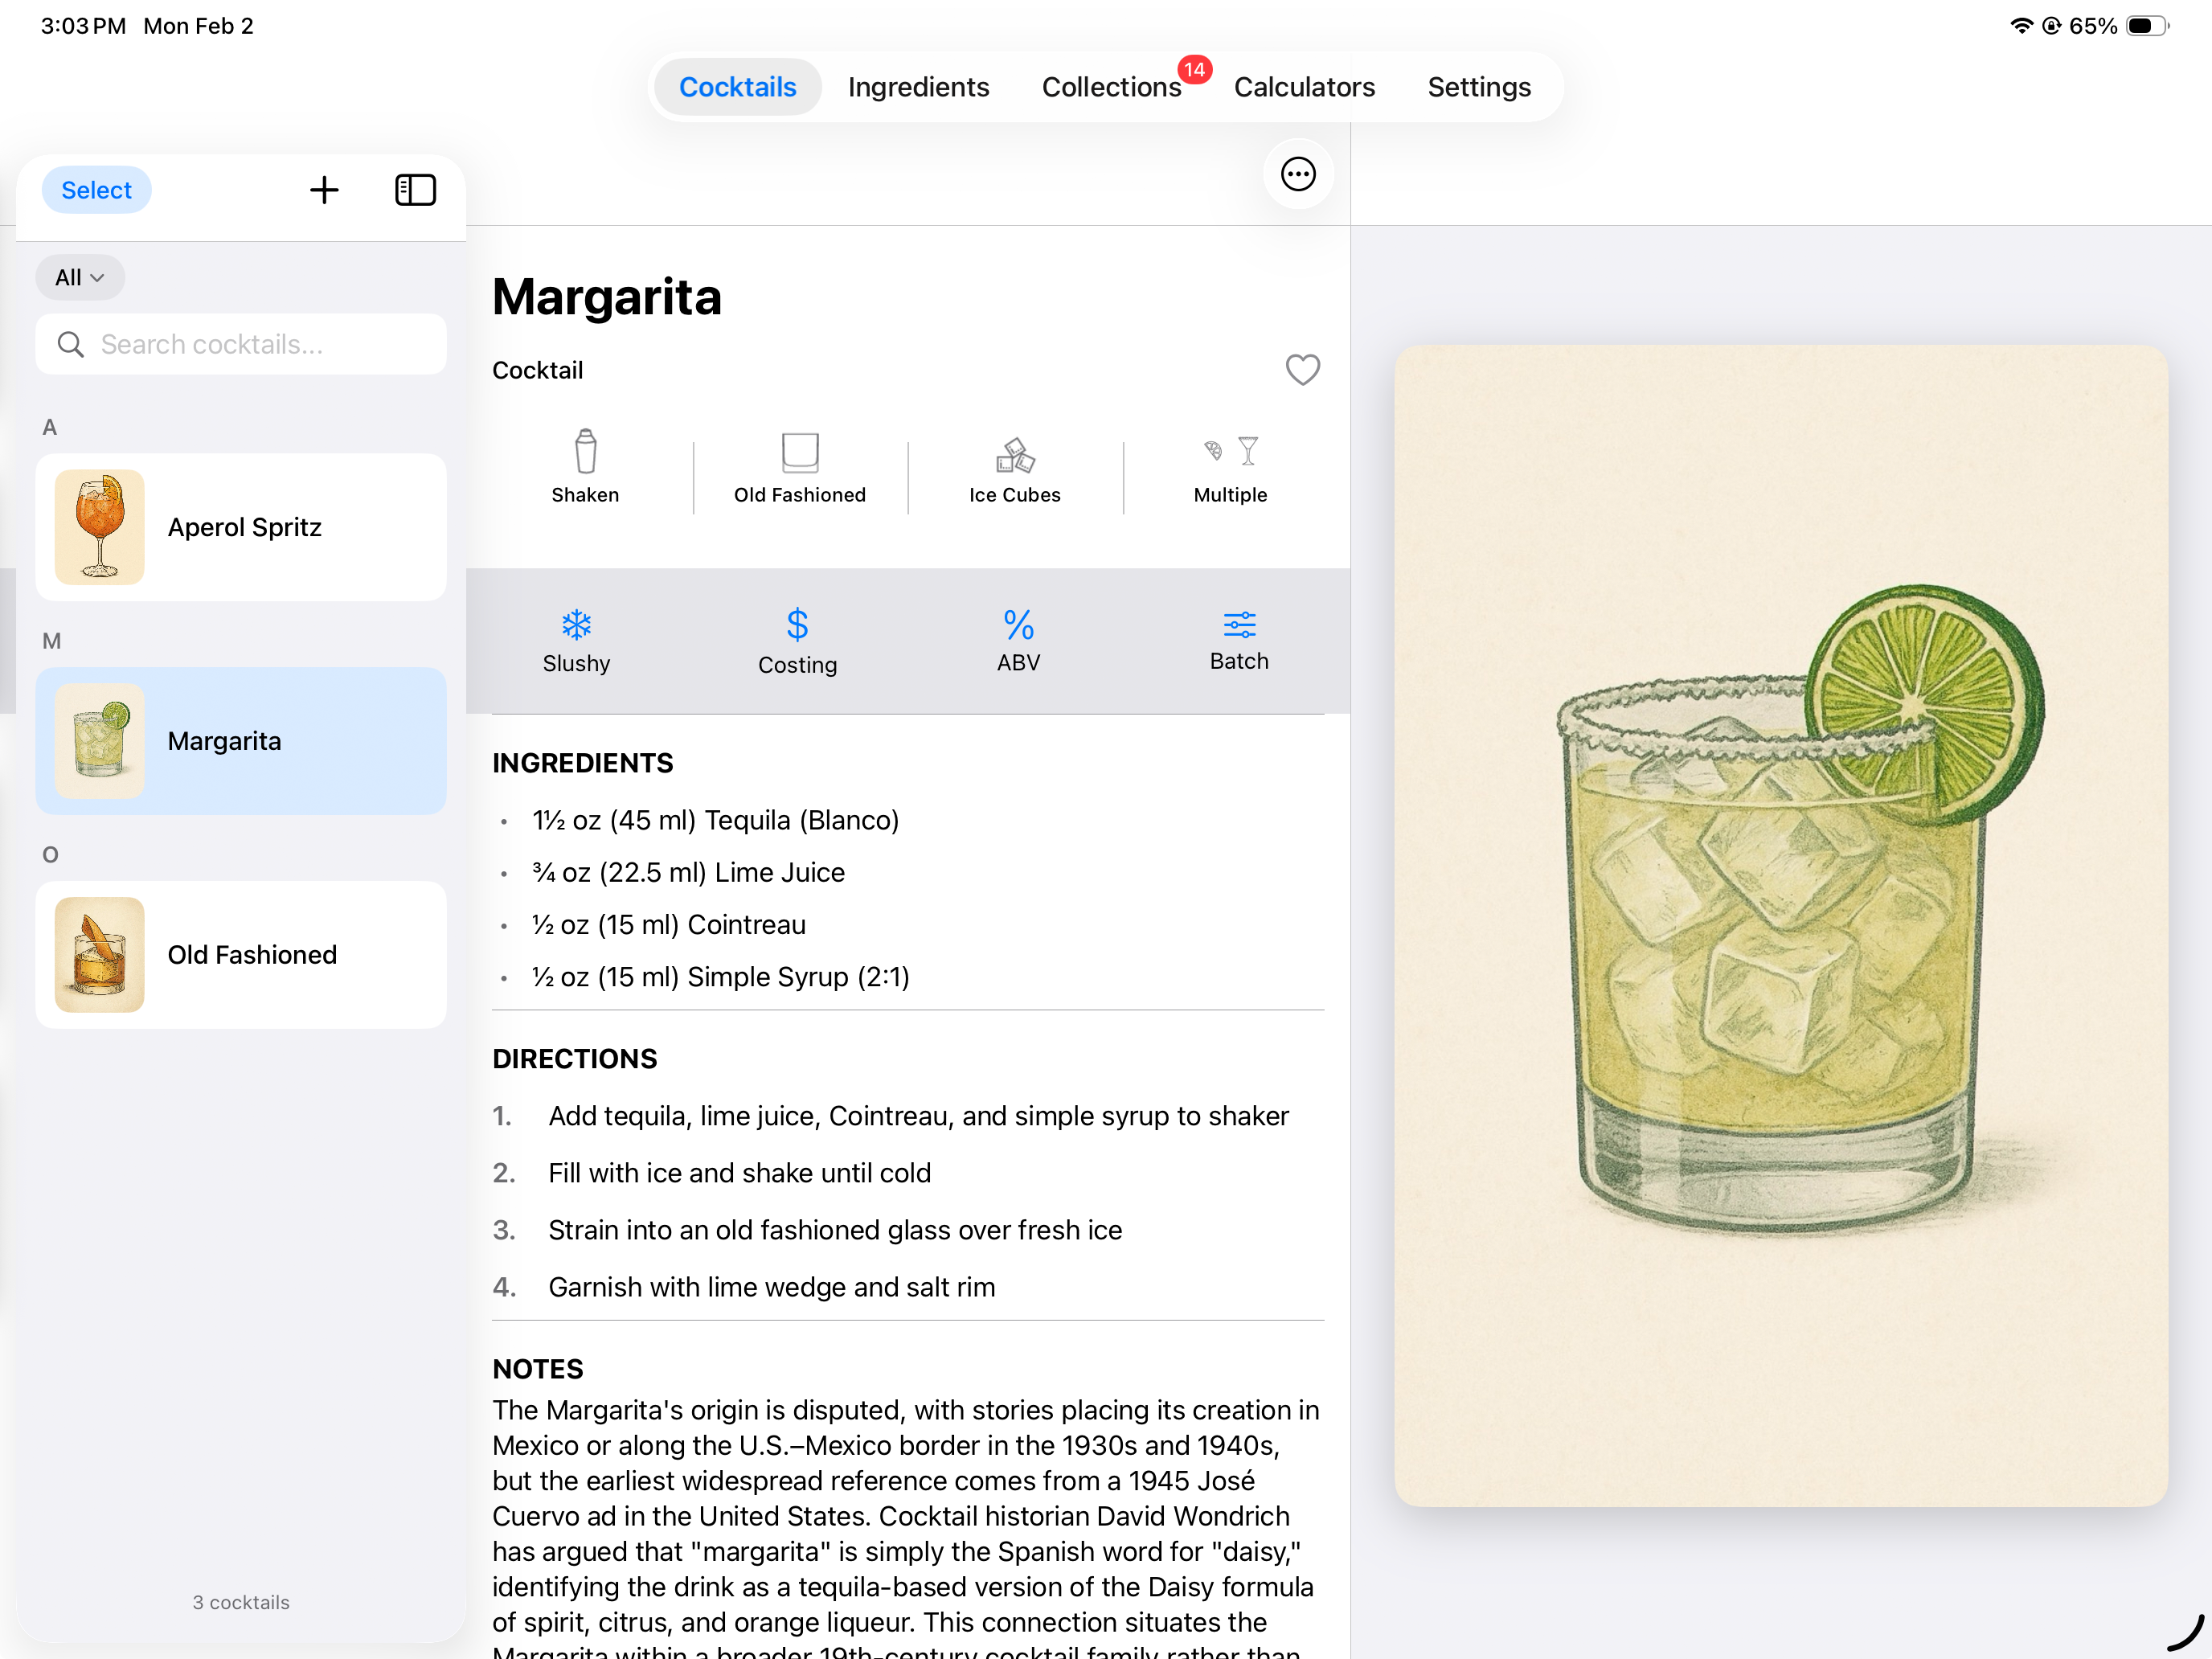
Task: Favorite the Margarita with the heart
Action: tap(1302, 370)
